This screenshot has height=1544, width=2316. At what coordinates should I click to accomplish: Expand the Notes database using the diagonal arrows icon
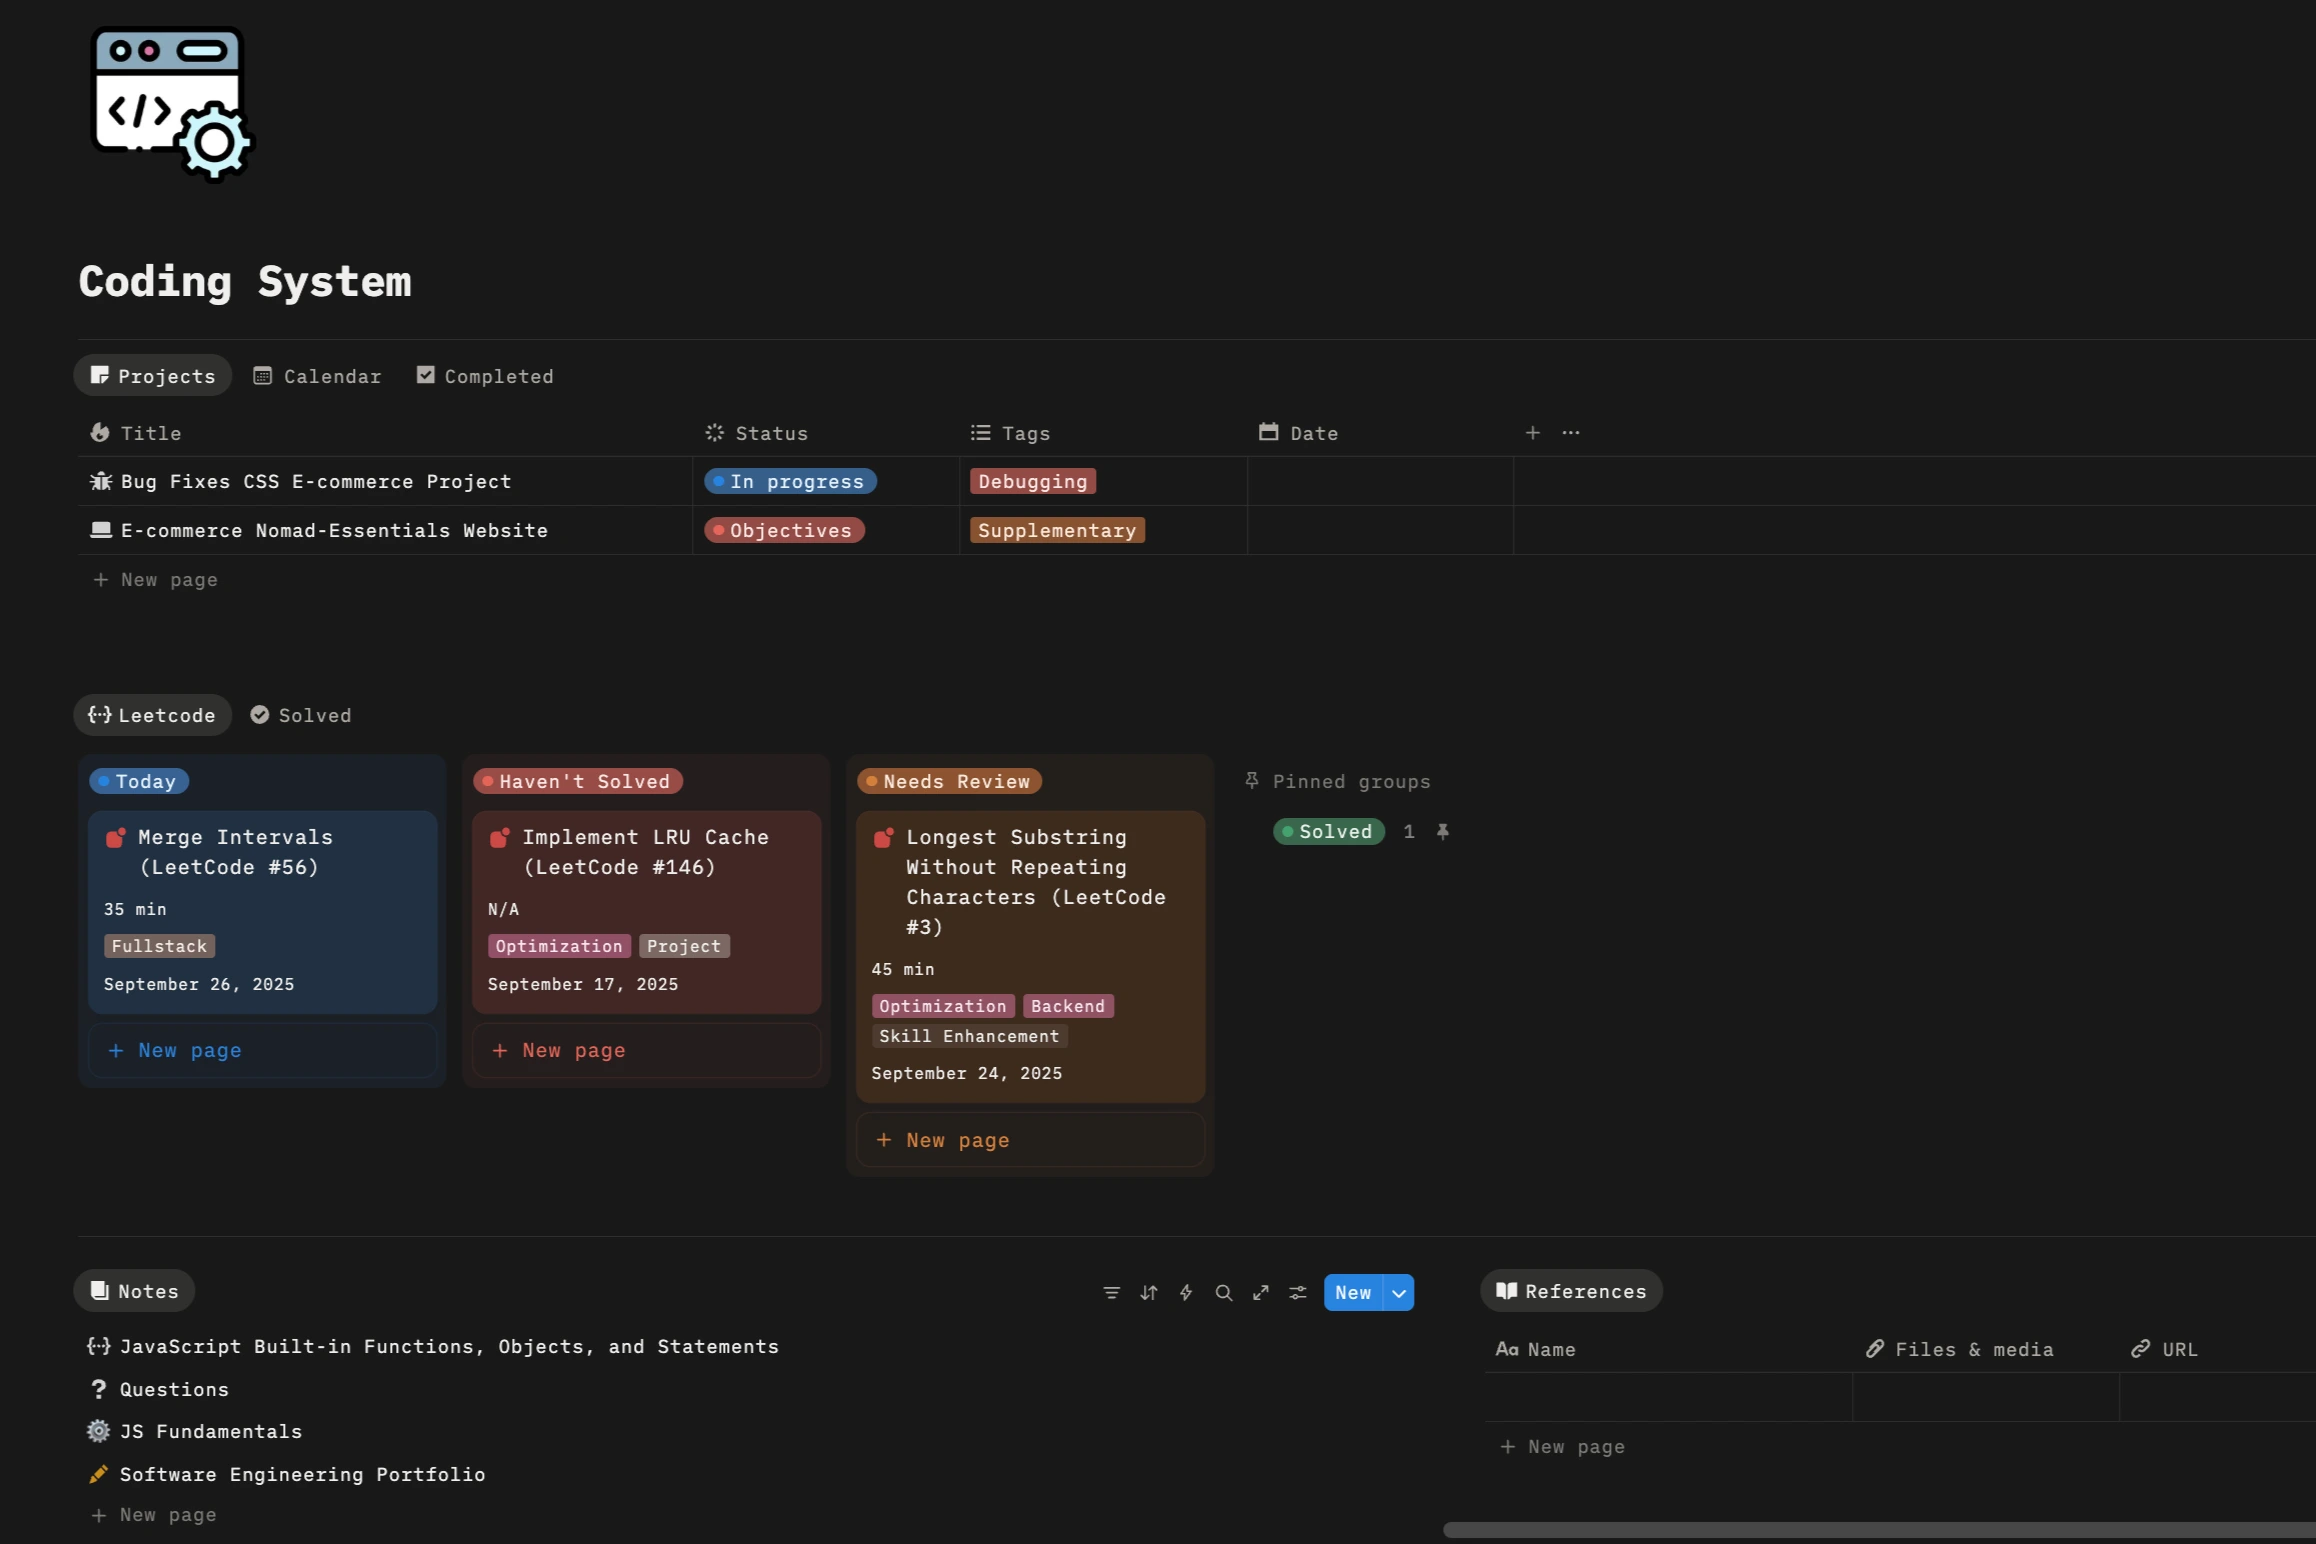click(x=1260, y=1292)
